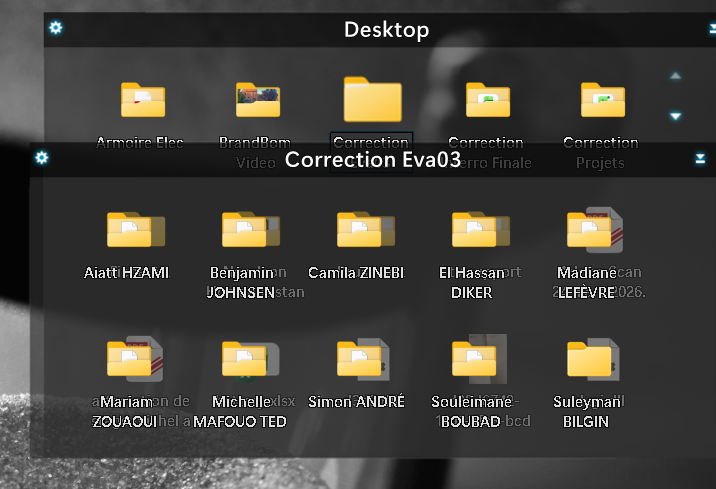
Task: Open the Benjamin JOHNSEN folder
Action: tap(244, 229)
